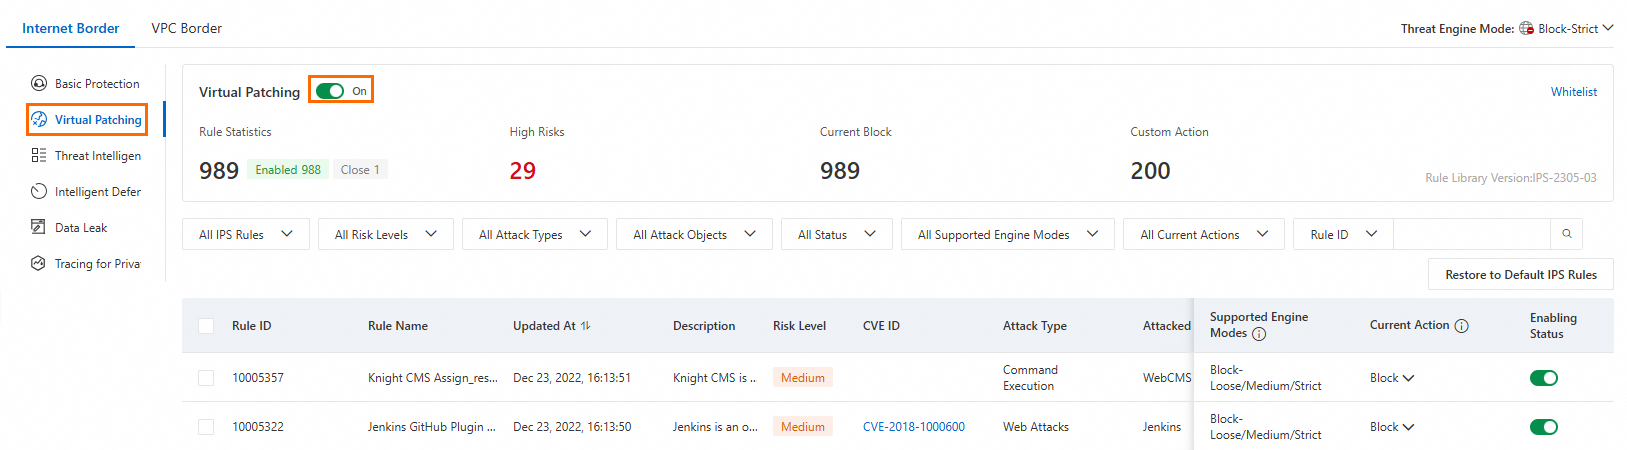Open the All Attack Objects dropdown
Image resolution: width=1627 pixels, height=450 pixels.
point(695,234)
